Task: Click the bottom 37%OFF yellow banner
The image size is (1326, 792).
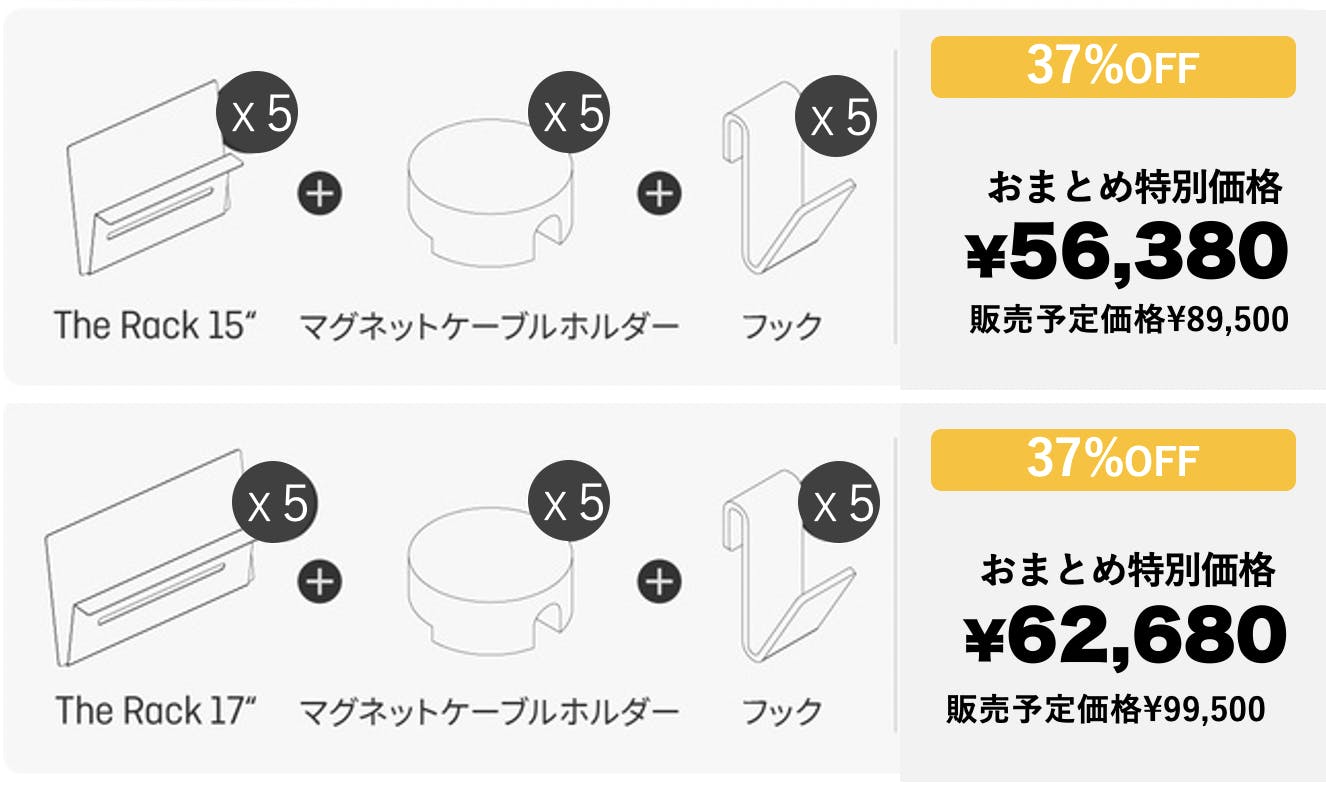Action: (x=1112, y=460)
